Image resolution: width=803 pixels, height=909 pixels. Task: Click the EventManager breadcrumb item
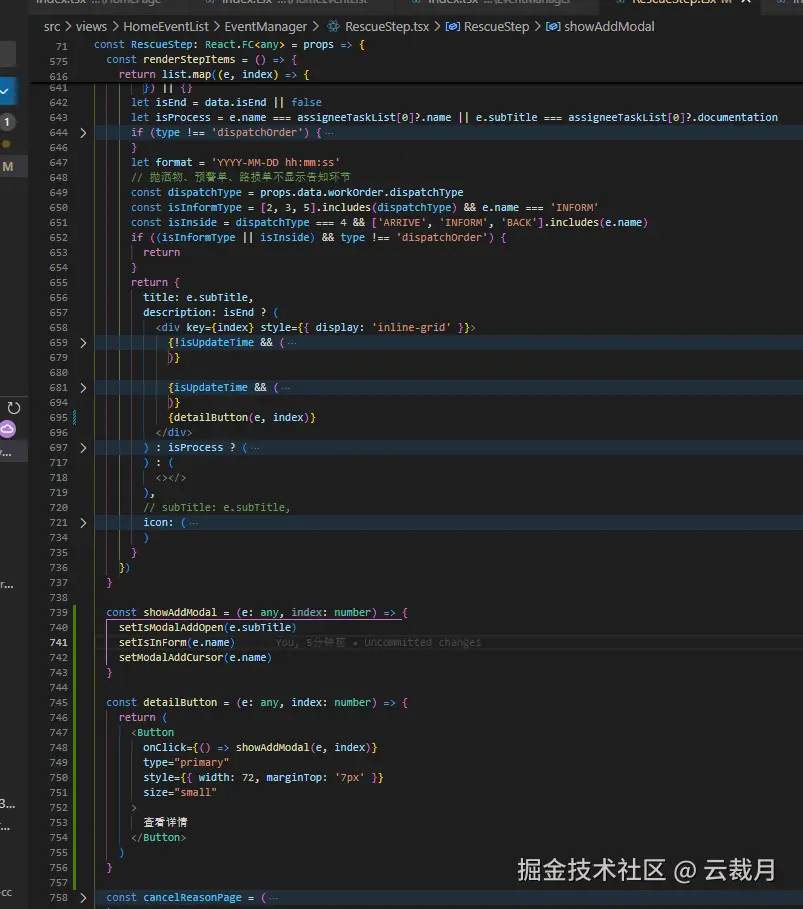pyautogui.click(x=265, y=27)
